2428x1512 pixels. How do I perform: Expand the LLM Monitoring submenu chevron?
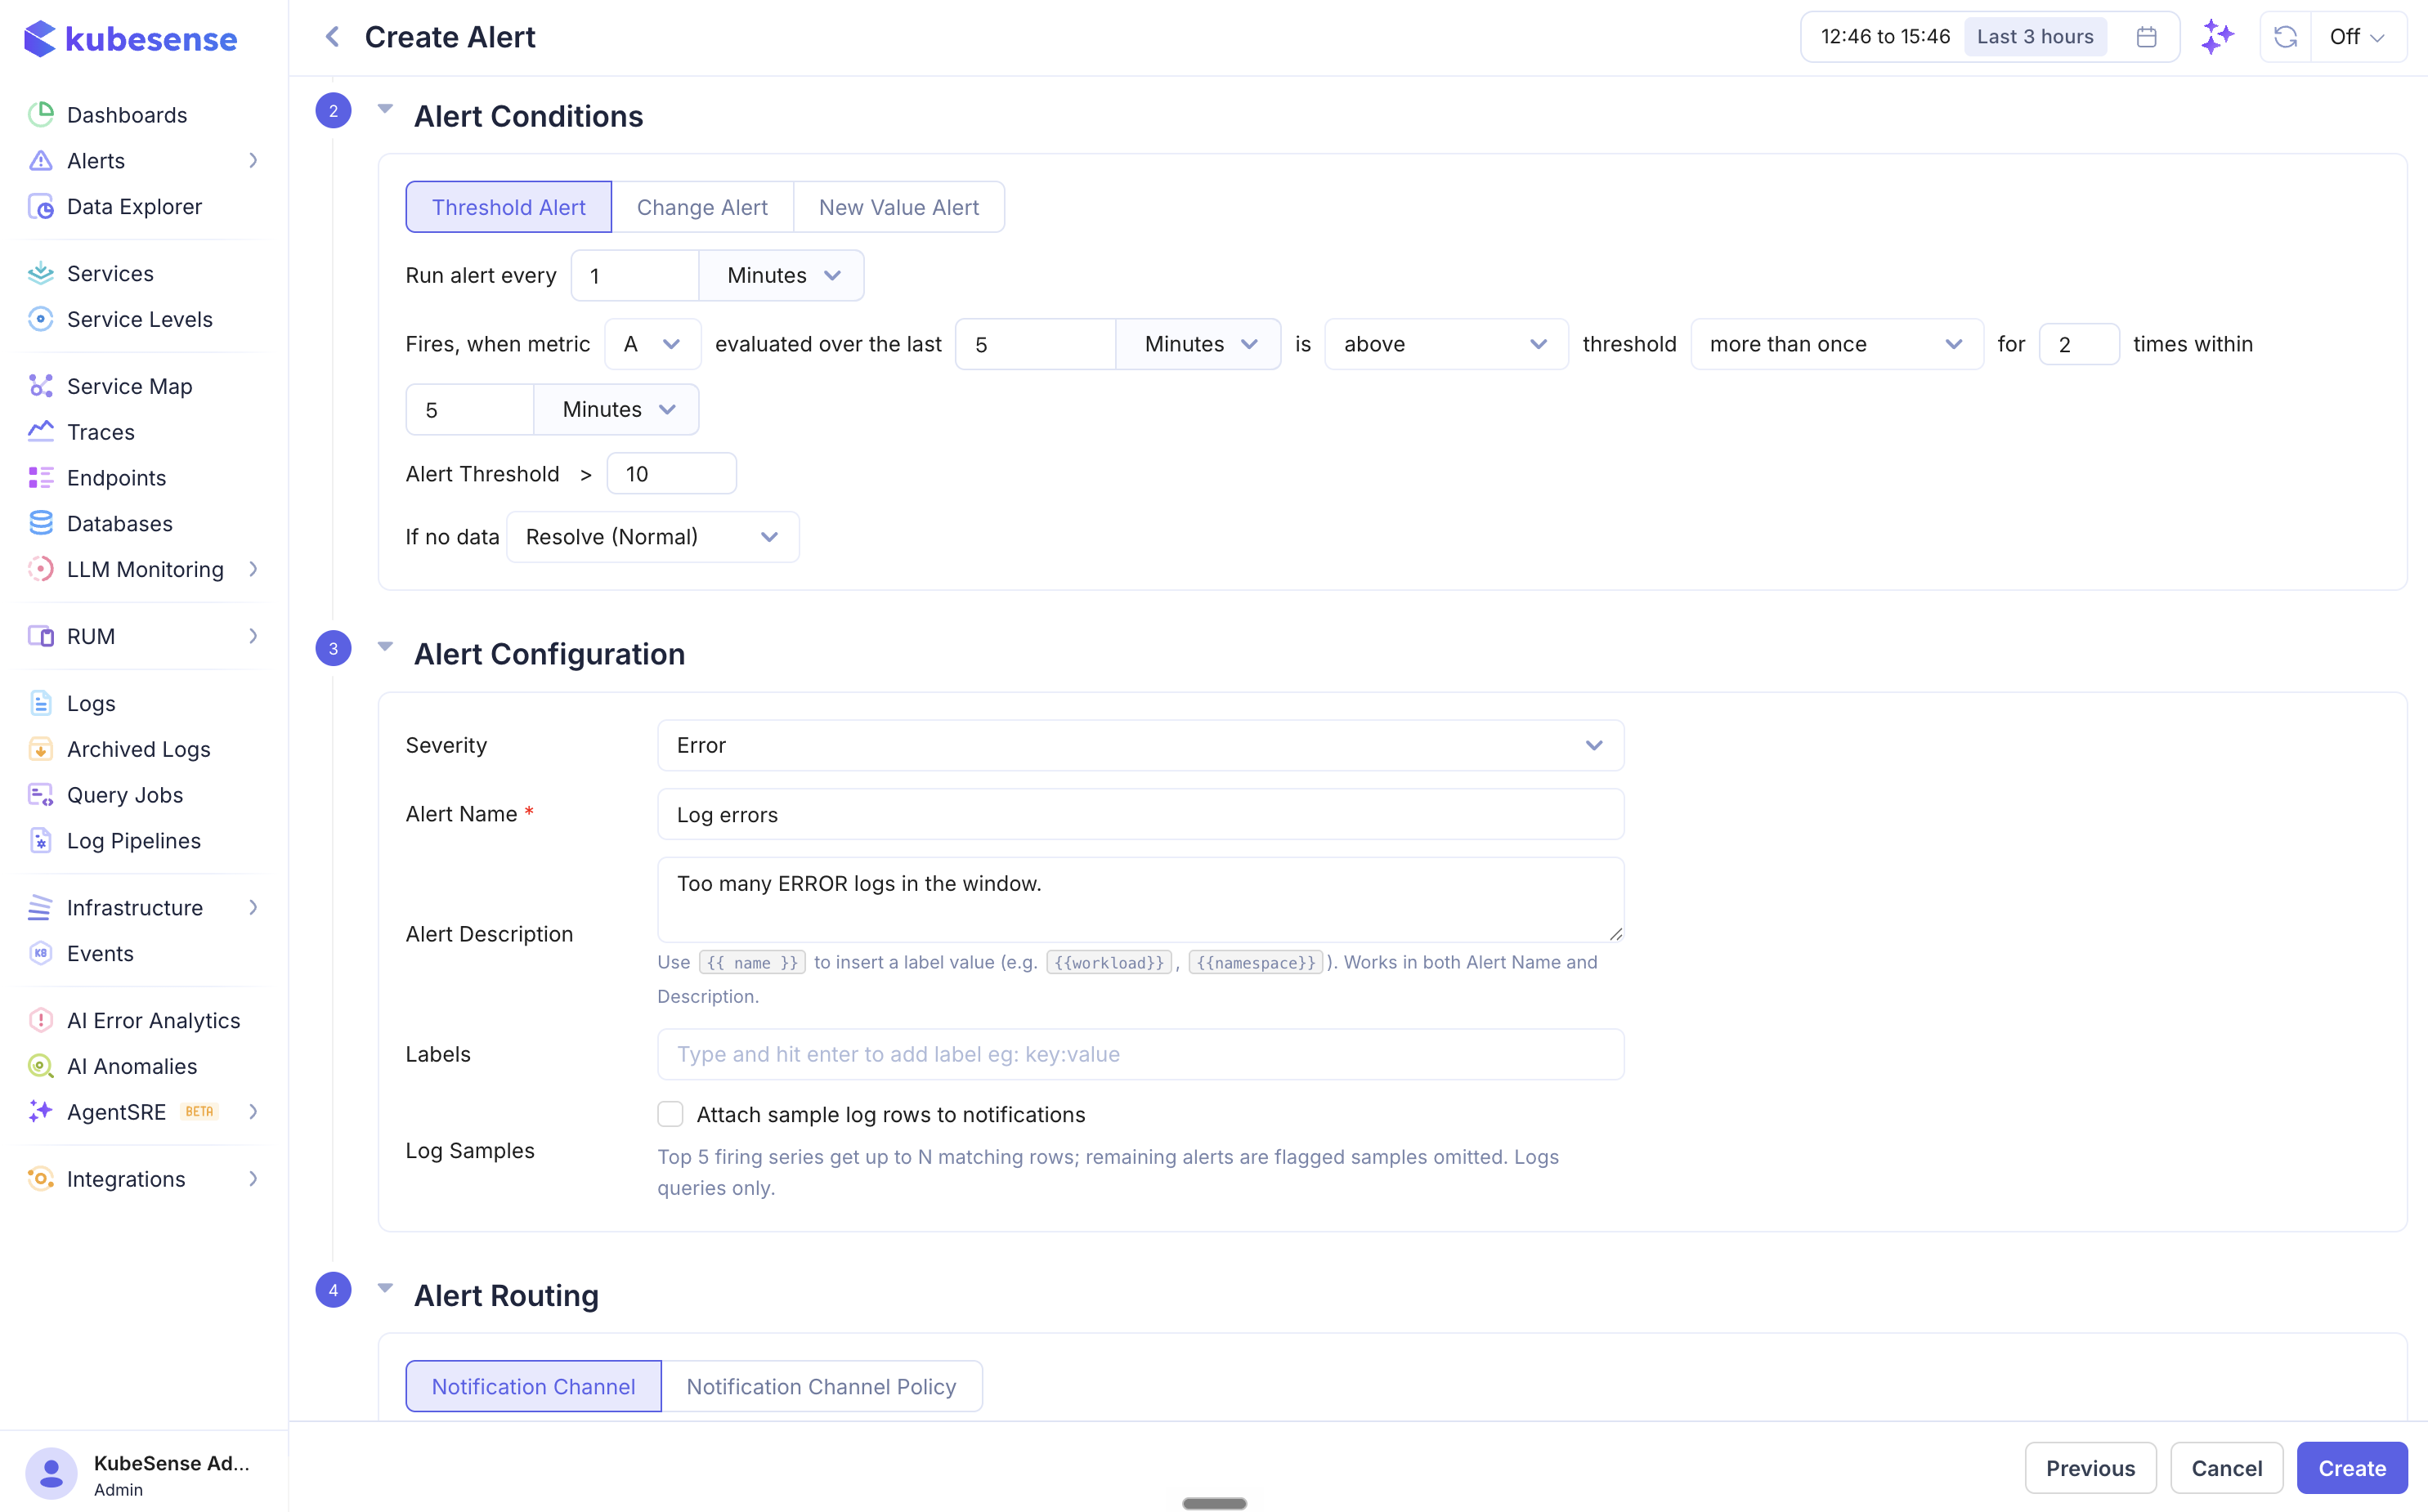pos(254,569)
